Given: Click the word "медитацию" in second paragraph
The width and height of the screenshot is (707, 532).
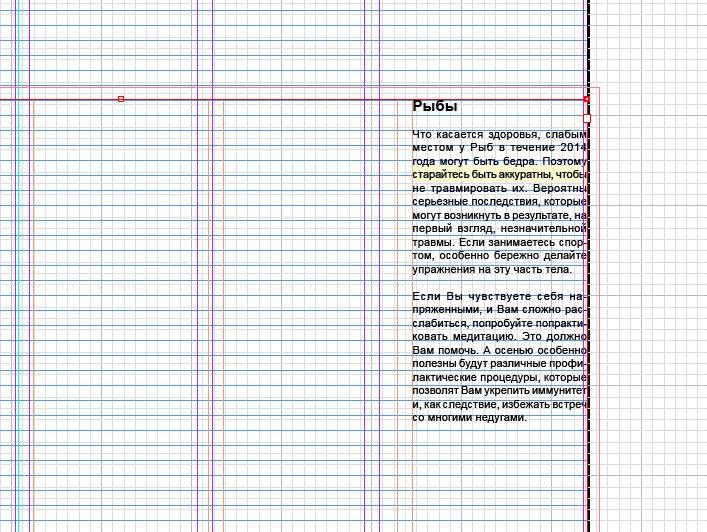Looking at the screenshot, I should pyautogui.click(x=485, y=337).
